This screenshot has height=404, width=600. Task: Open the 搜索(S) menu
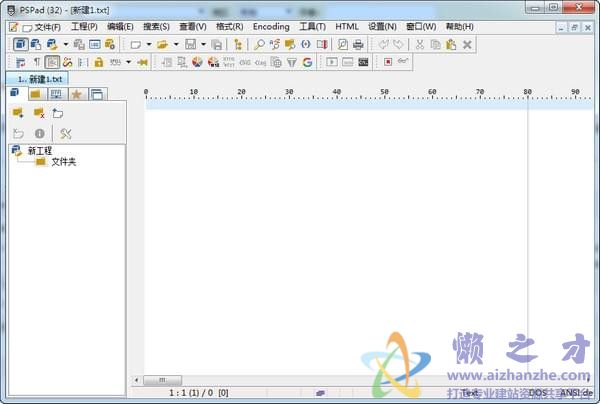pos(156,27)
